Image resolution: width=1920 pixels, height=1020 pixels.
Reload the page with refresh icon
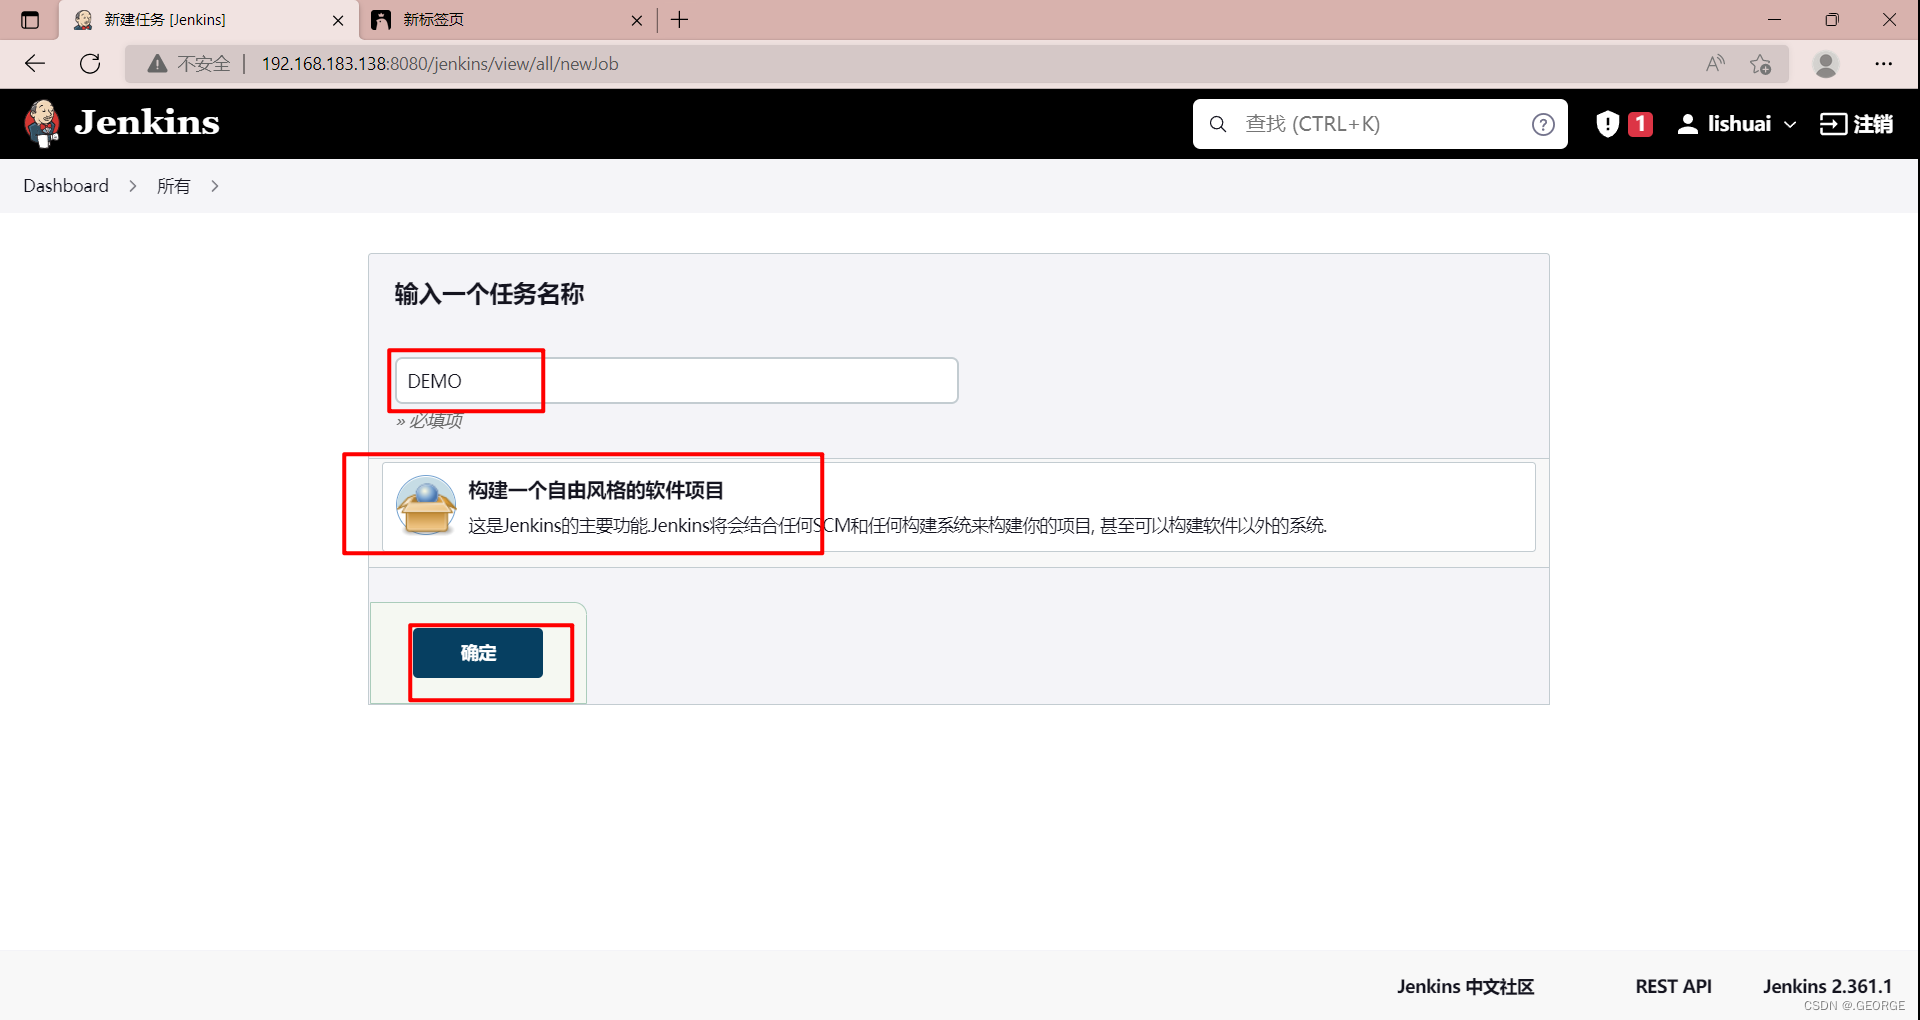click(x=90, y=64)
